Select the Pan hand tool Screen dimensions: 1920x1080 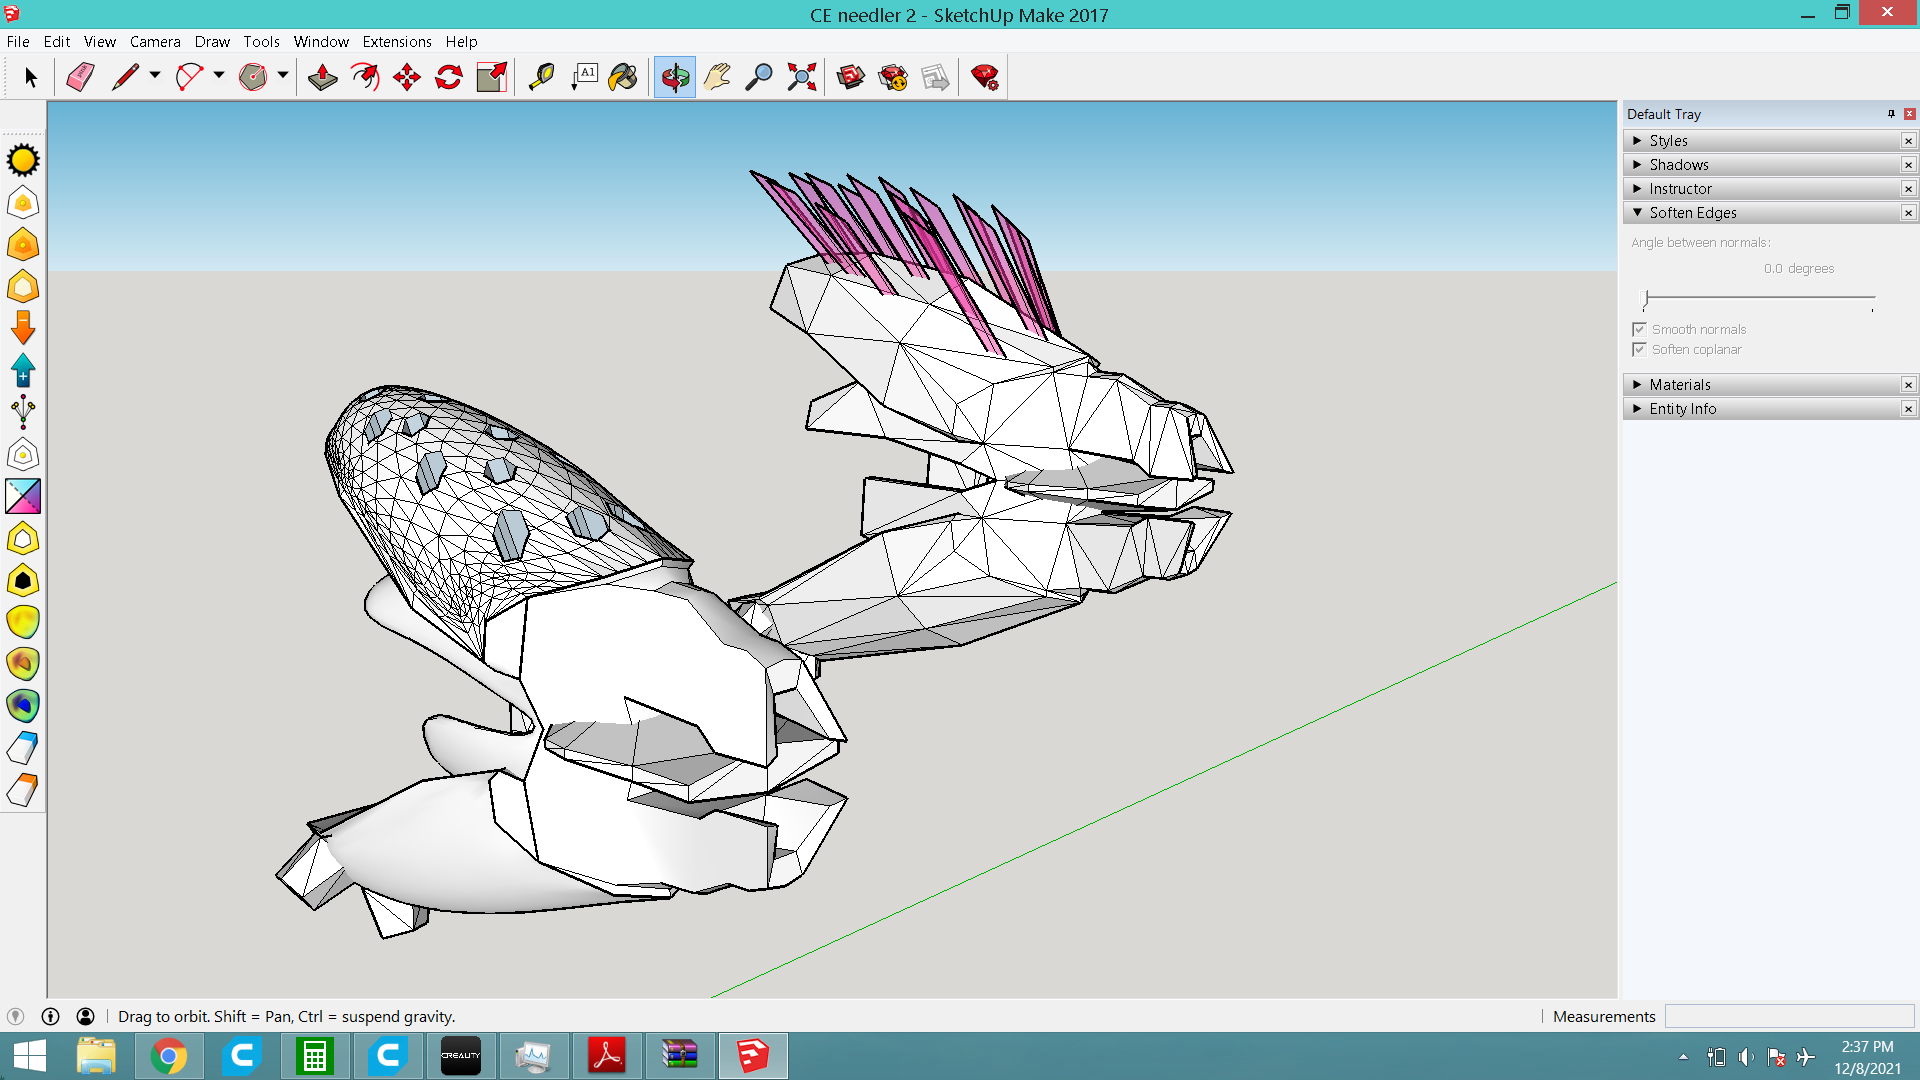point(717,77)
